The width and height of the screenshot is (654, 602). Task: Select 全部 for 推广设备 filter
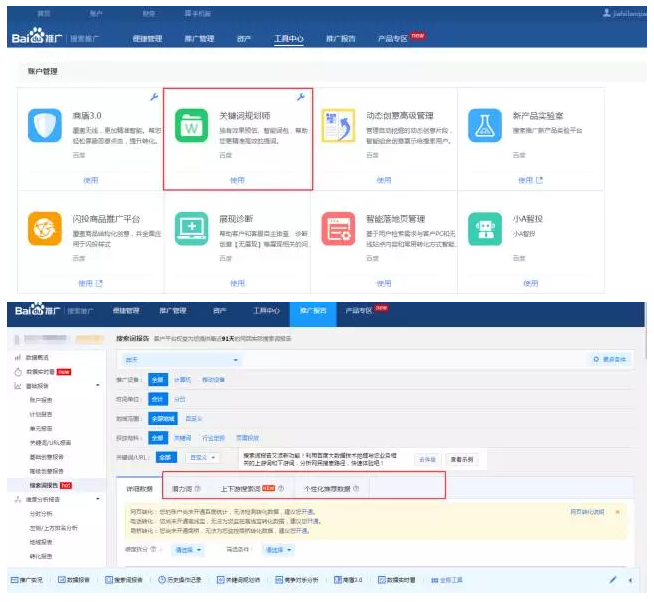coord(158,380)
